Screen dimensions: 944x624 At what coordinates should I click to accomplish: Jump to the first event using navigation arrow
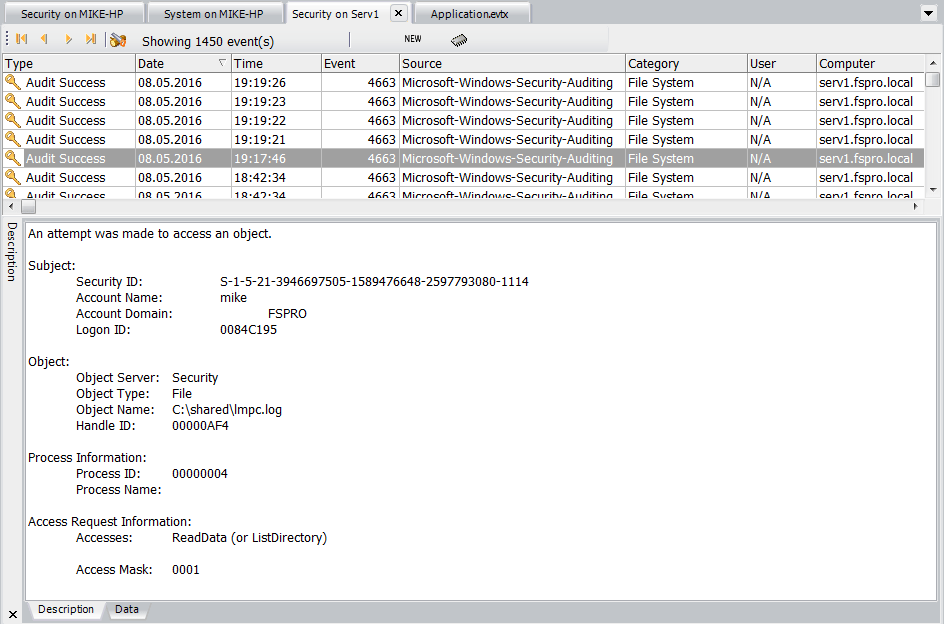(20, 39)
